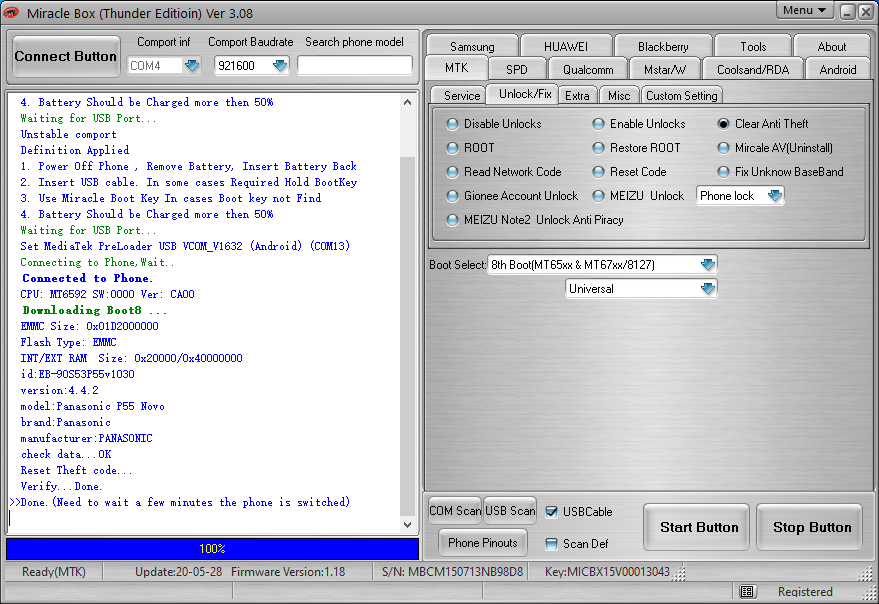Open the Phone lock dropdown
Screen dimensions: 879x604
pyautogui.click(x=774, y=196)
